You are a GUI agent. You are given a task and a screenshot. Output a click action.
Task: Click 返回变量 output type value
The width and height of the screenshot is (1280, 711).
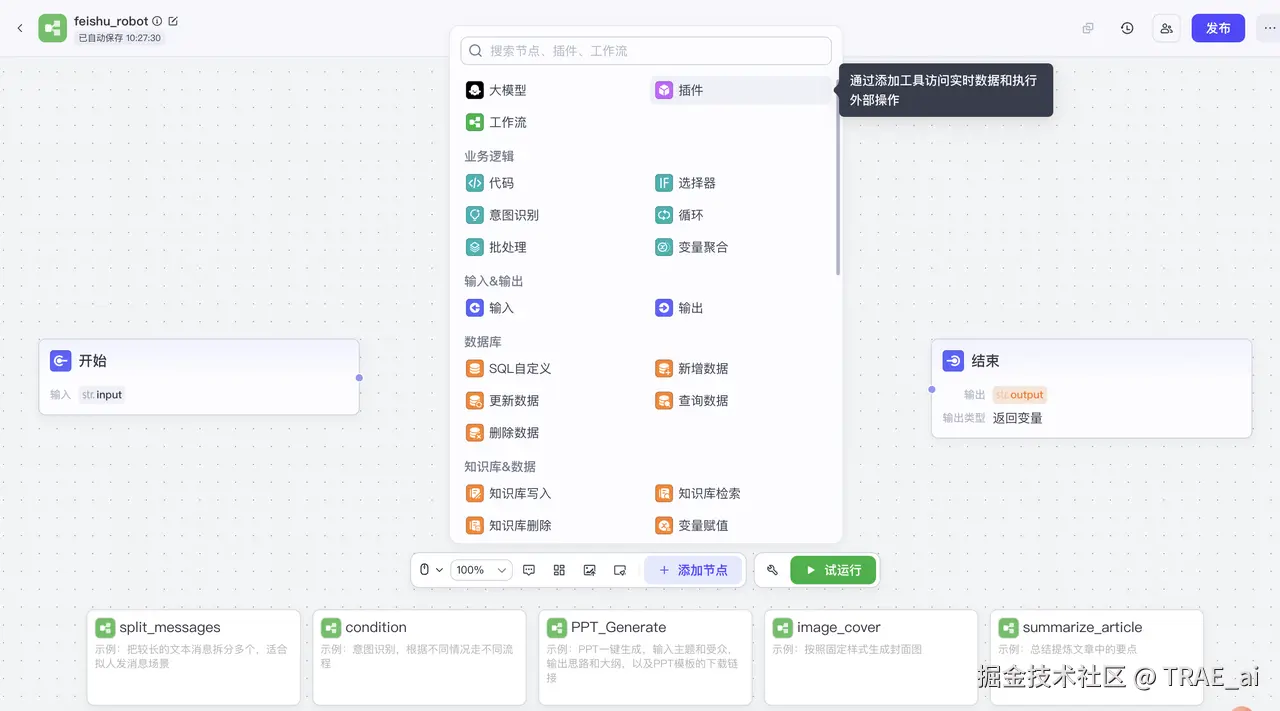pos(1017,418)
